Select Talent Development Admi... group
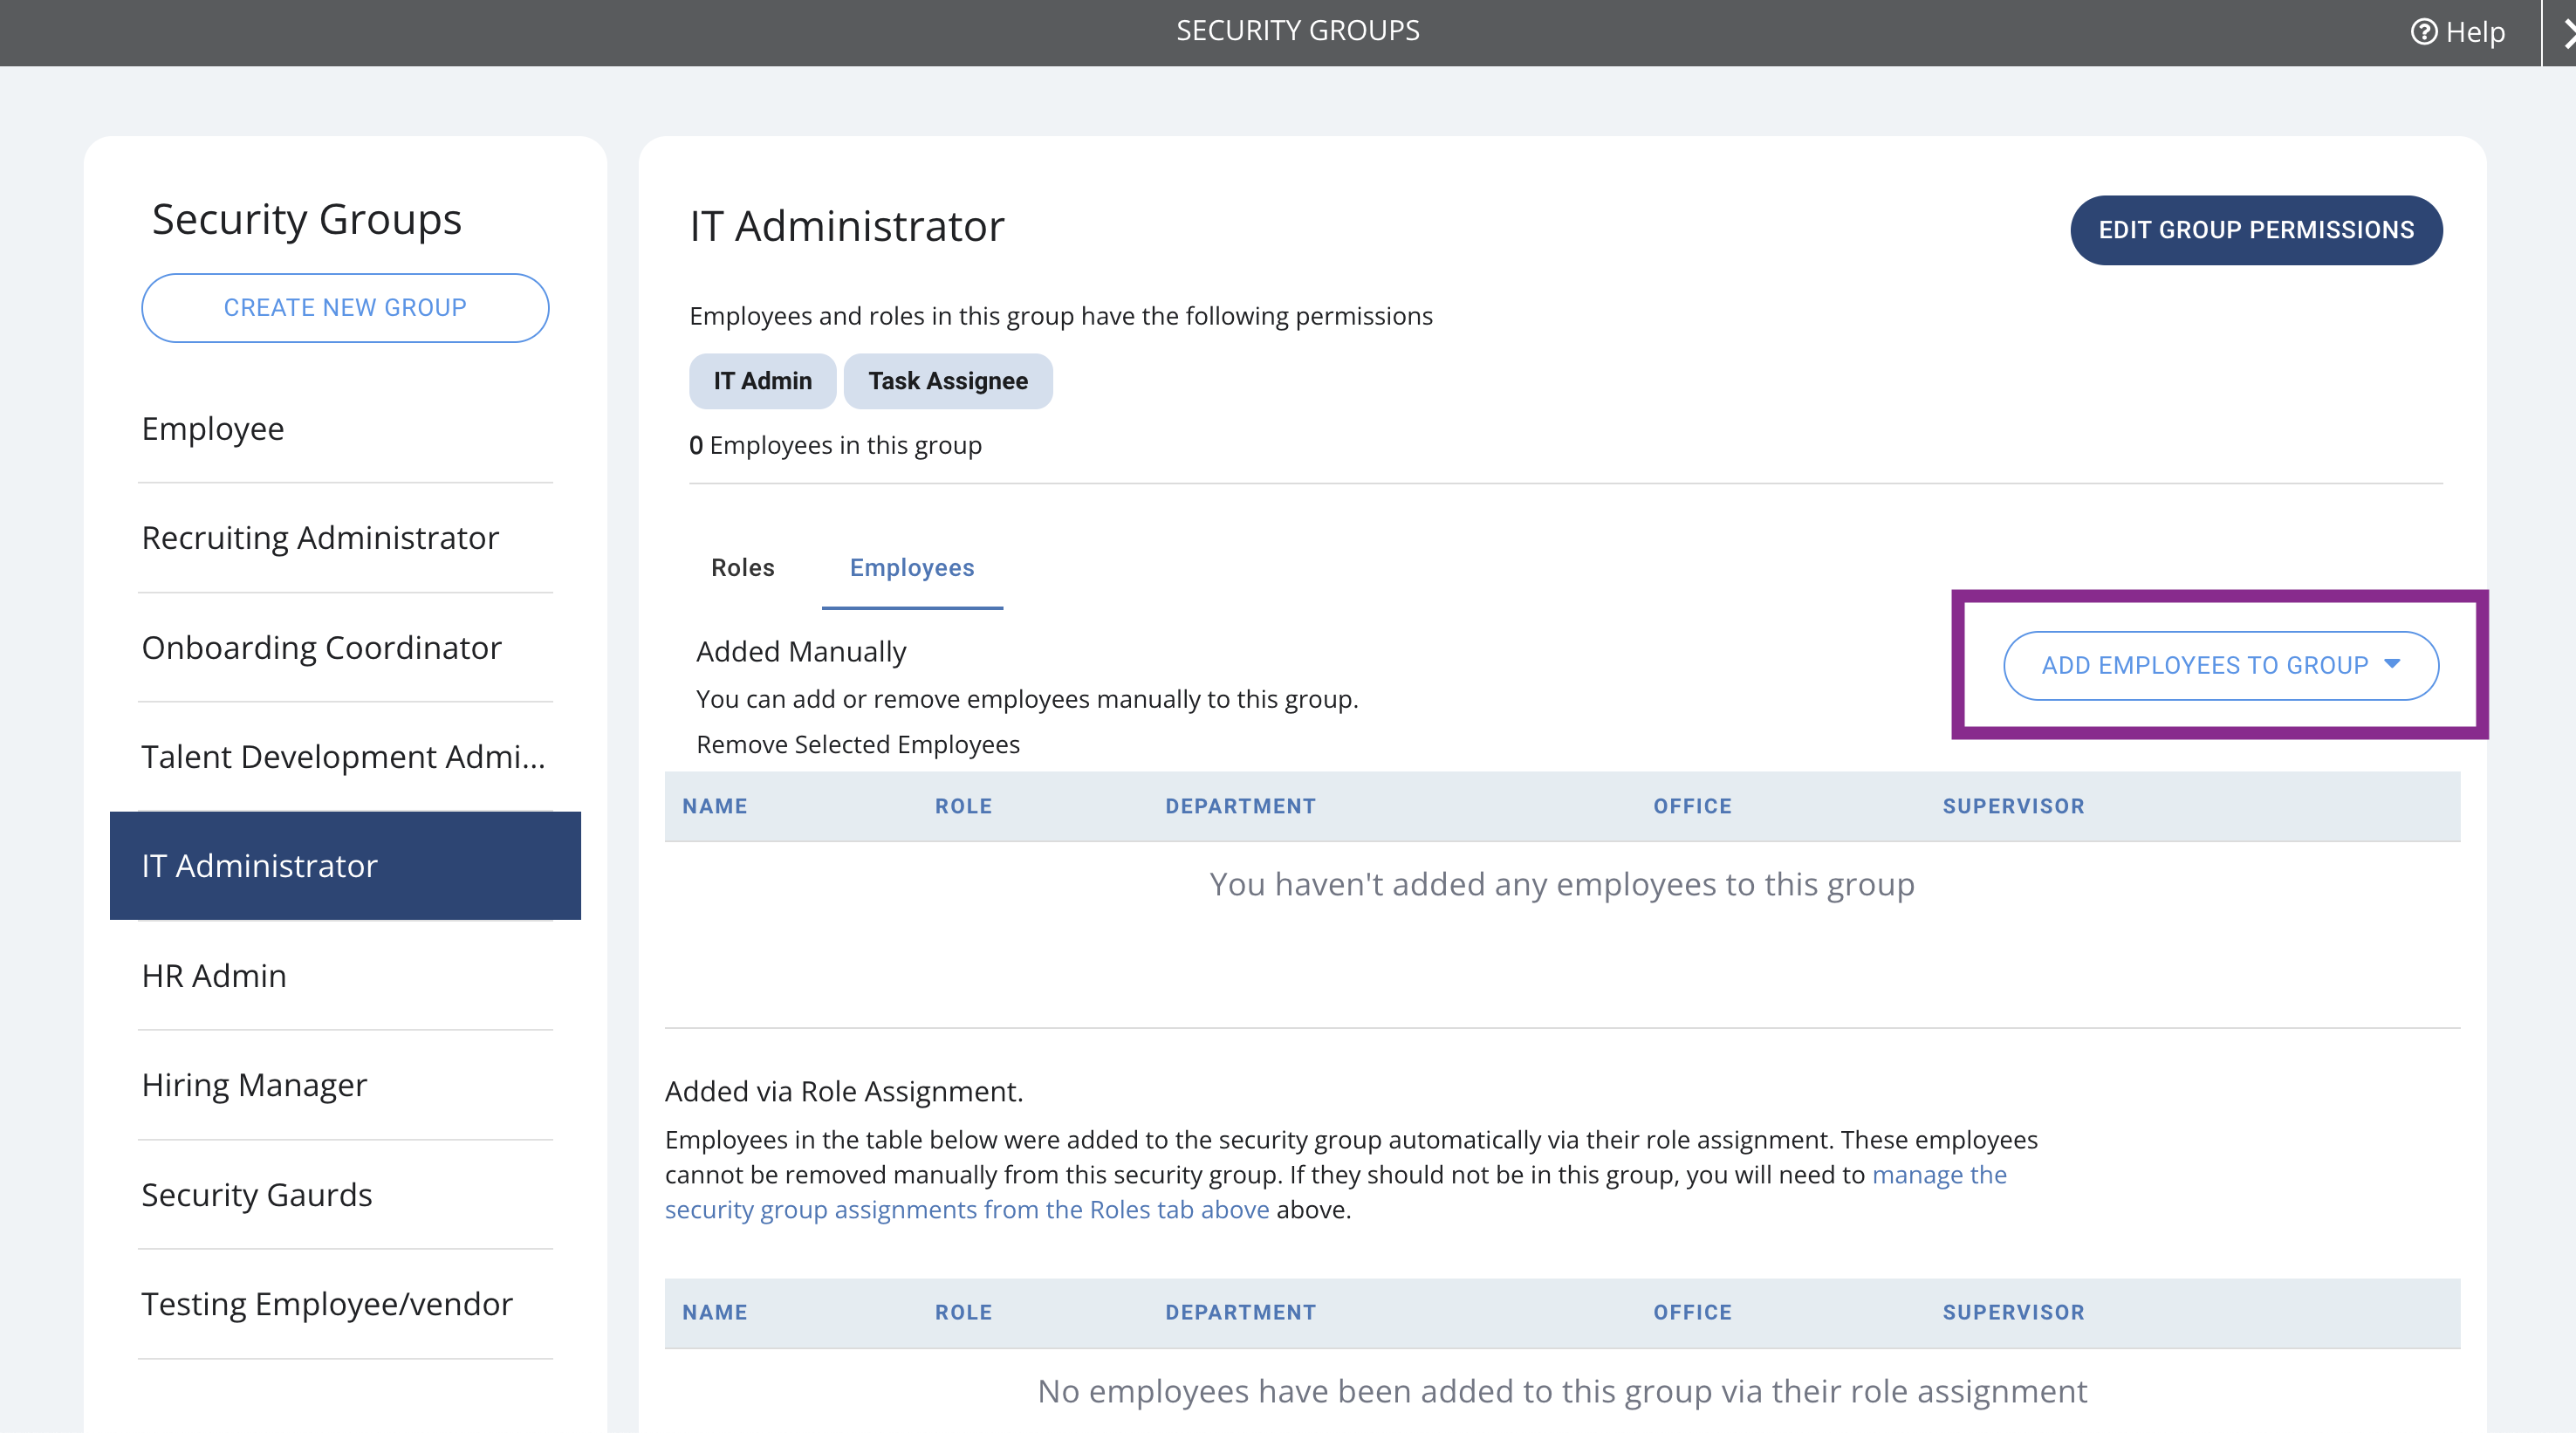 click(x=345, y=757)
